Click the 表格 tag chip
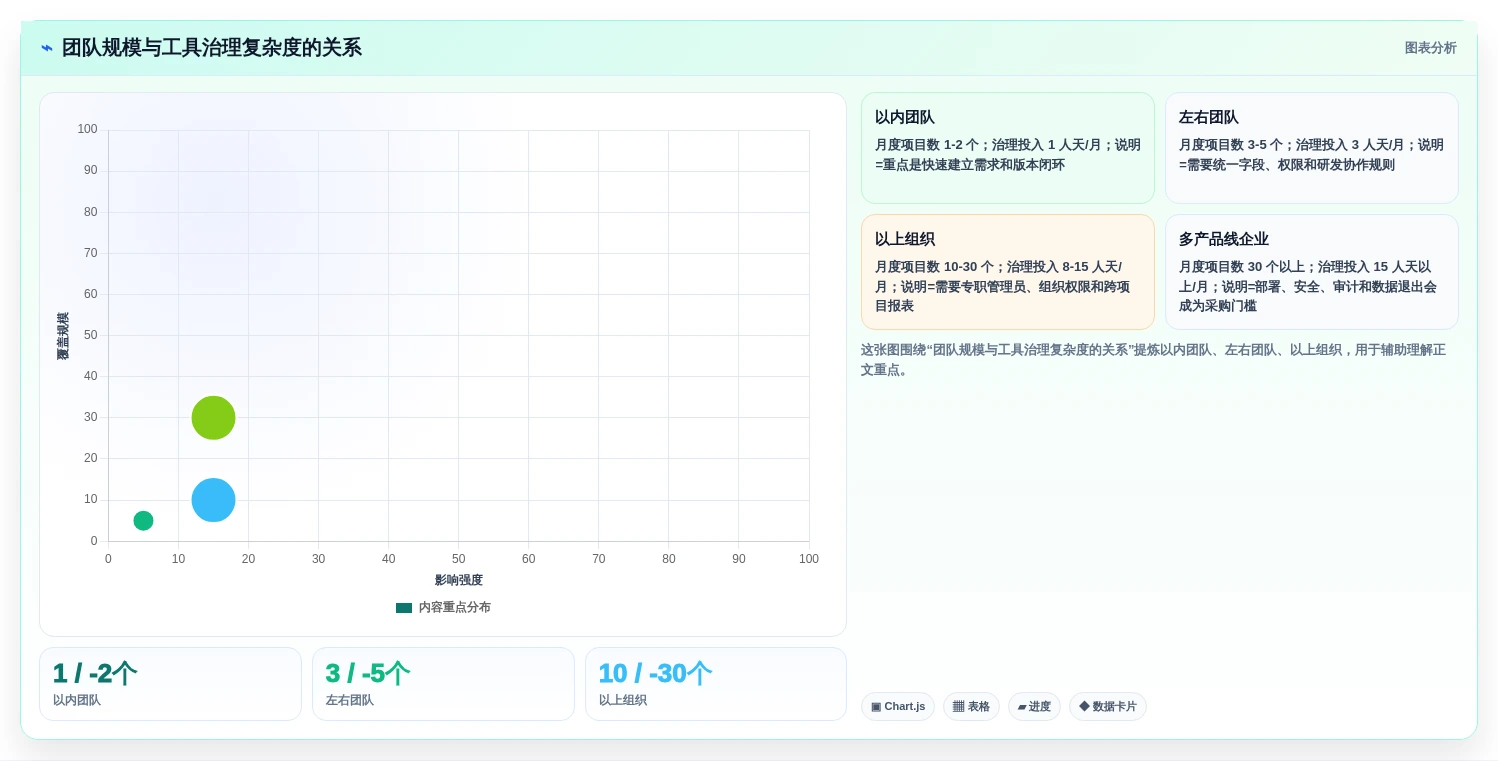Image resolution: width=1498 pixels, height=761 pixels. pyautogui.click(x=971, y=706)
